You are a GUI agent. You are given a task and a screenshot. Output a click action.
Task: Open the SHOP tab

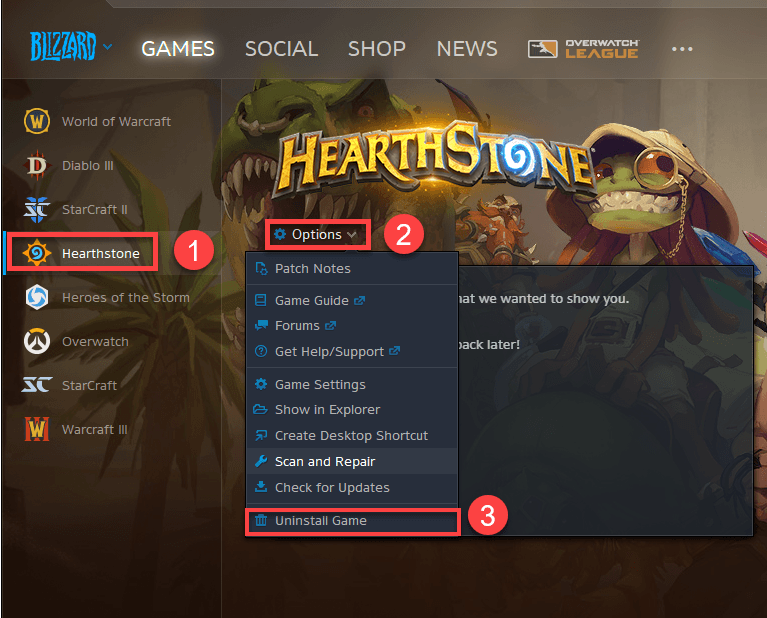[x=377, y=49]
